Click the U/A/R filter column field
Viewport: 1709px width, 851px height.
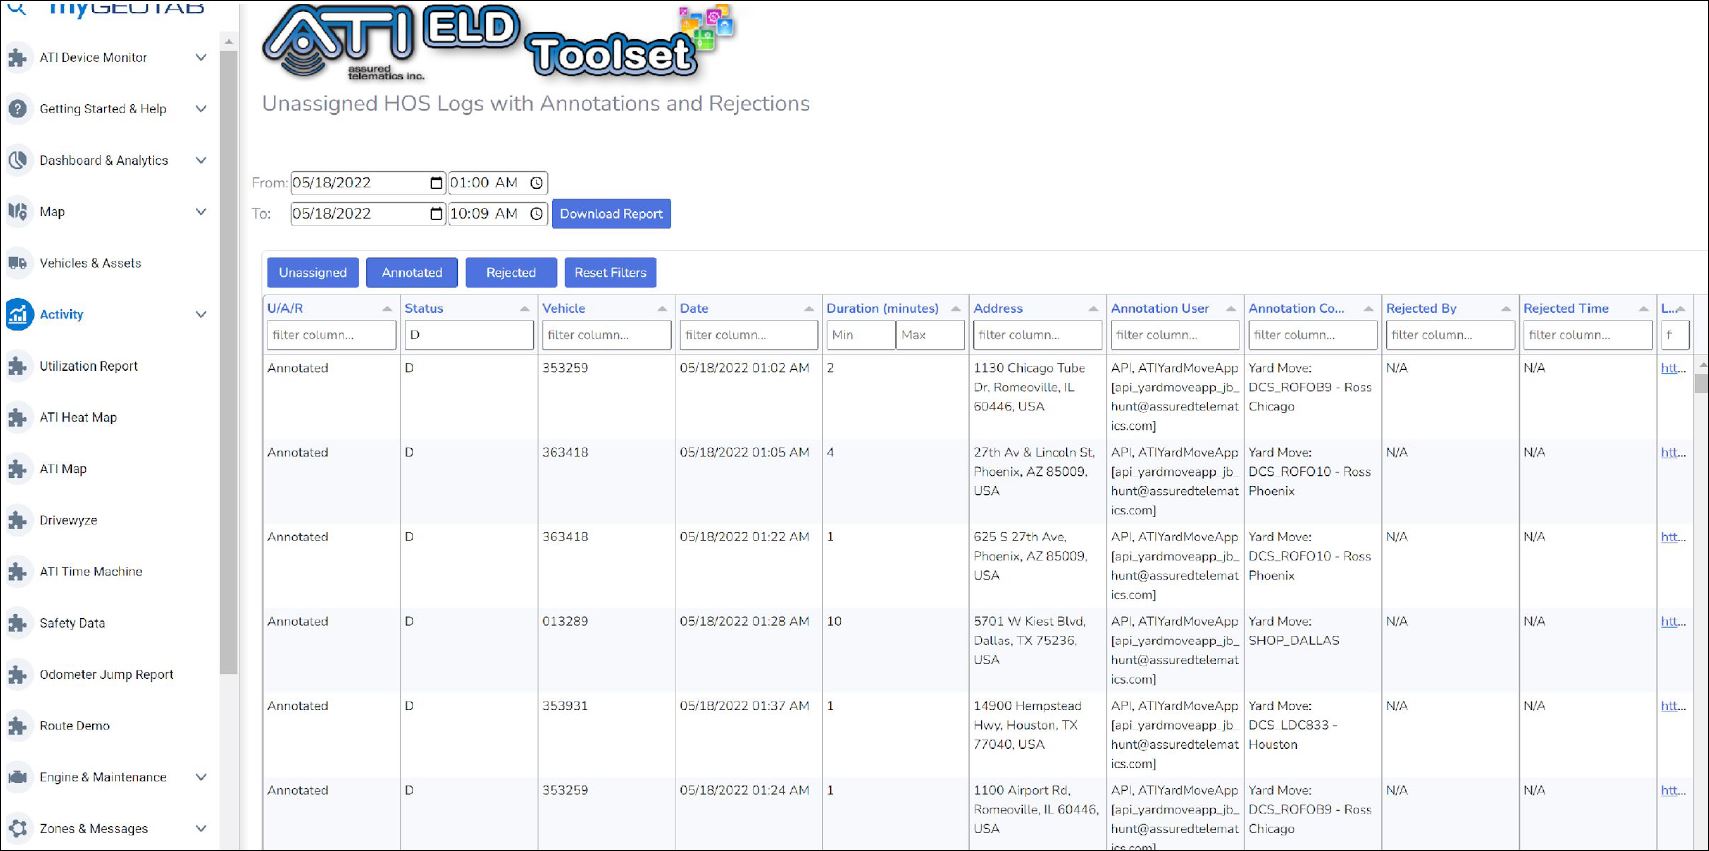(331, 335)
